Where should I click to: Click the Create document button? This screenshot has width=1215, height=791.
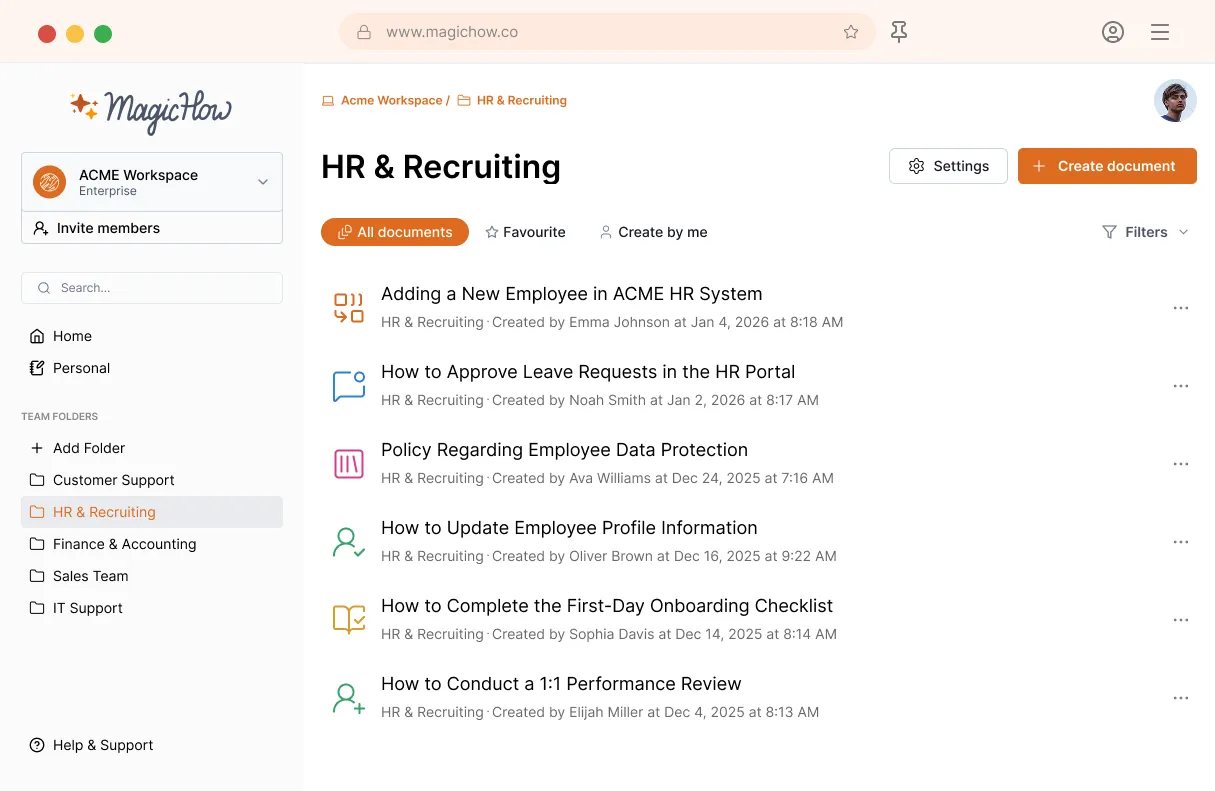pyautogui.click(x=1106, y=166)
